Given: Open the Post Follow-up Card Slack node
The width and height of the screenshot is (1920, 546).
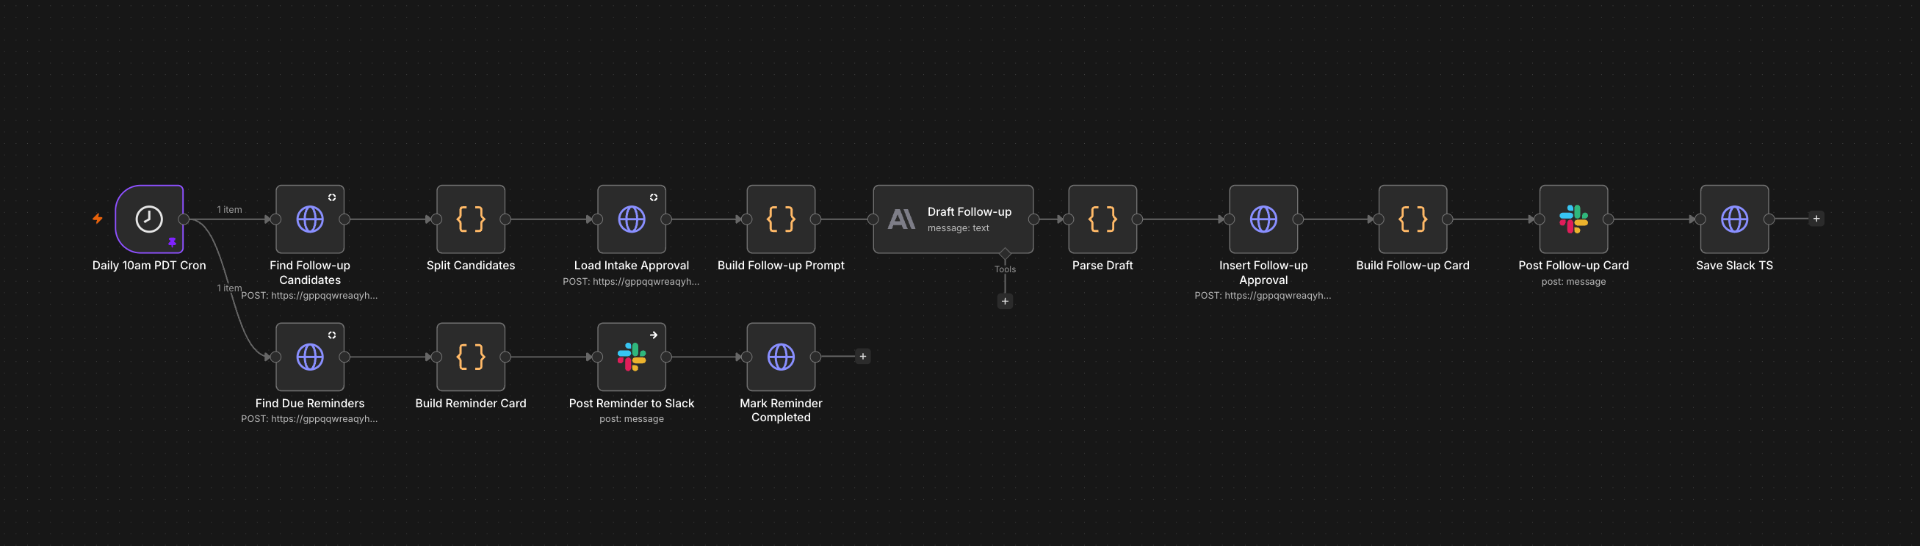Looking at the screenshot, I should coord(1574,219).
